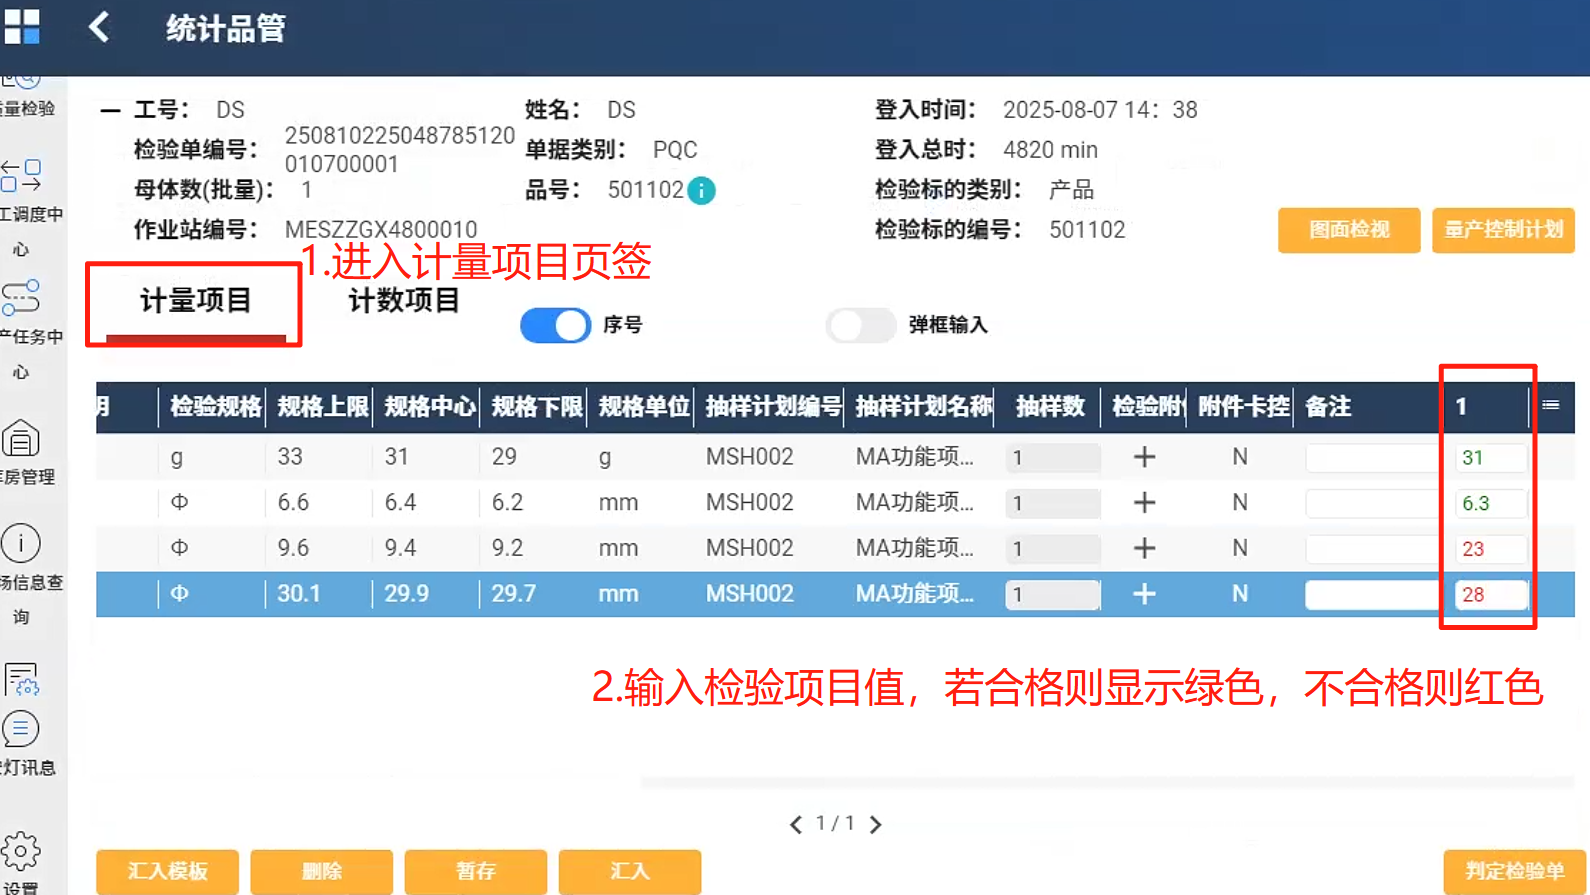Click the 图面检视 button
1590x895 pixels.
tap(1349, 230)
